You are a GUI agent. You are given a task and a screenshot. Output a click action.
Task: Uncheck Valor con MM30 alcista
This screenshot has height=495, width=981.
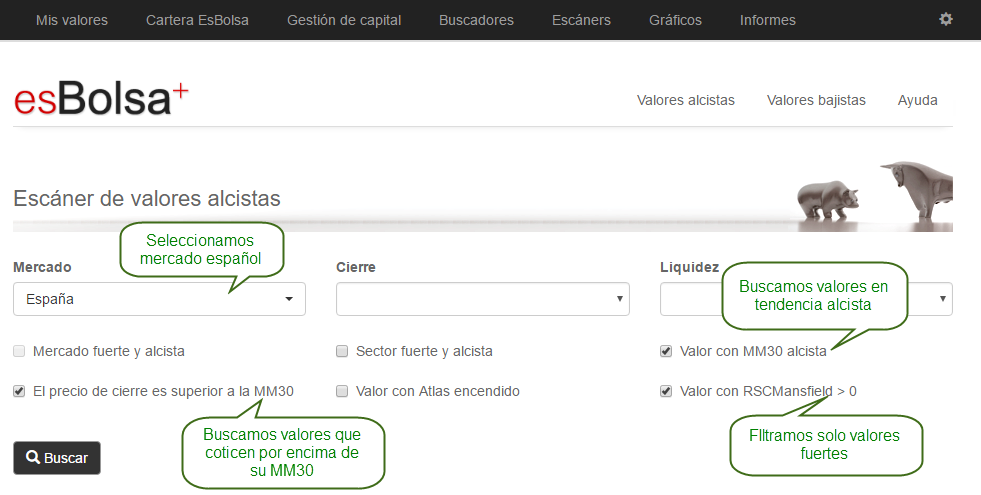coord(666,351)
